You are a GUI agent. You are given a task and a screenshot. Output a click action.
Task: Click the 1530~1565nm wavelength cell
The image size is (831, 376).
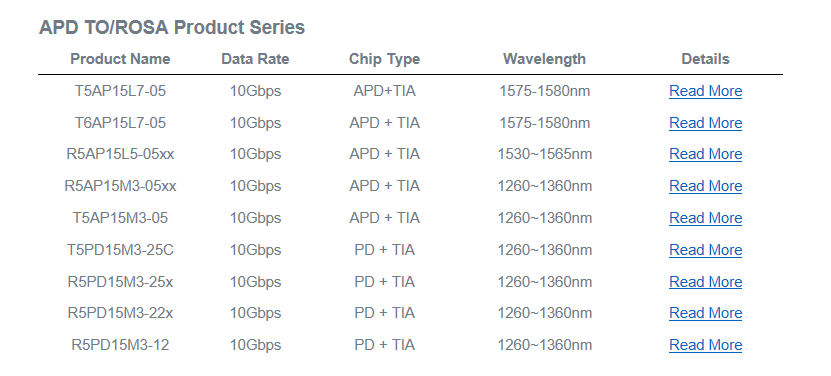pos(544,154)
